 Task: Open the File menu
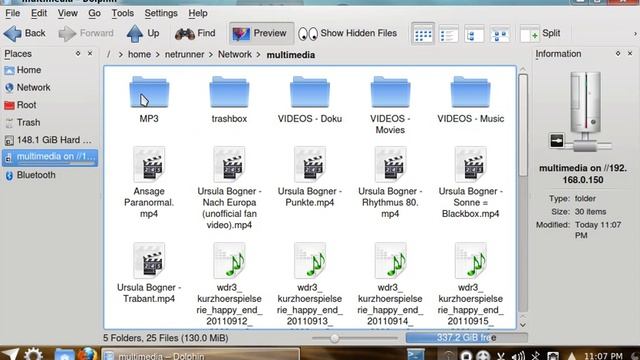[13, 13]
